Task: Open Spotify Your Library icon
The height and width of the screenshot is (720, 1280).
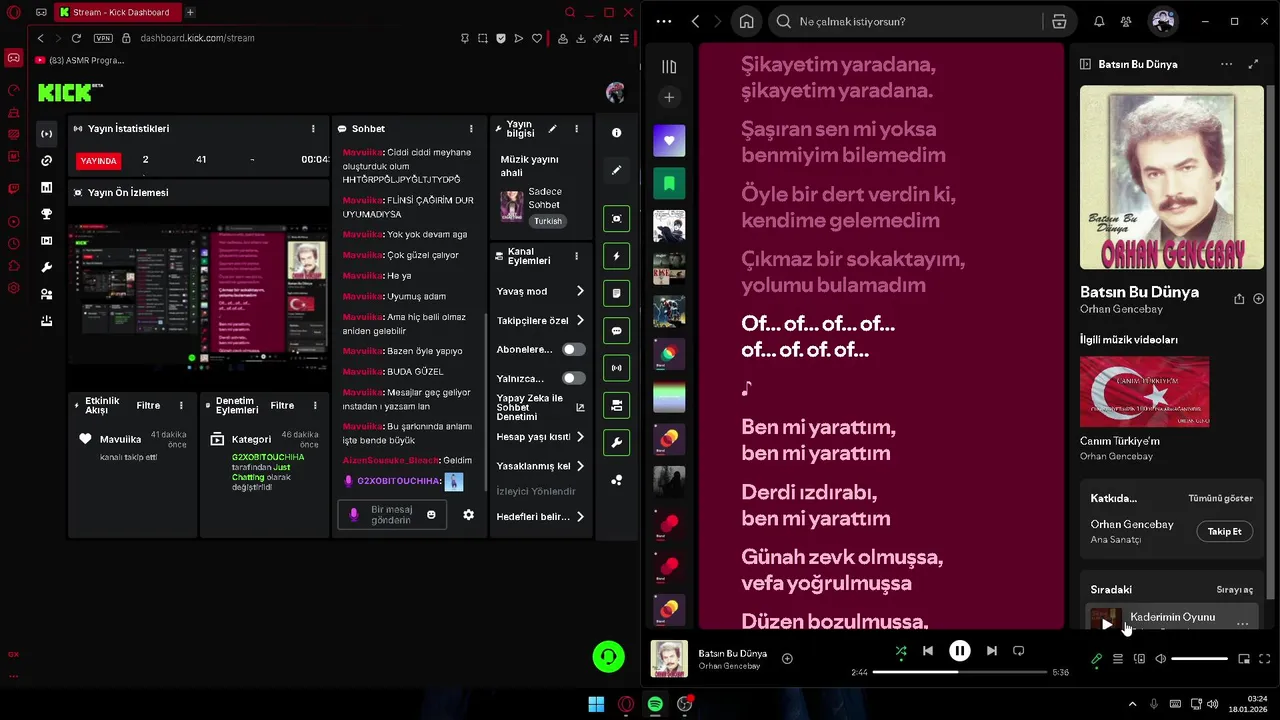Action: tap(669, 67)
